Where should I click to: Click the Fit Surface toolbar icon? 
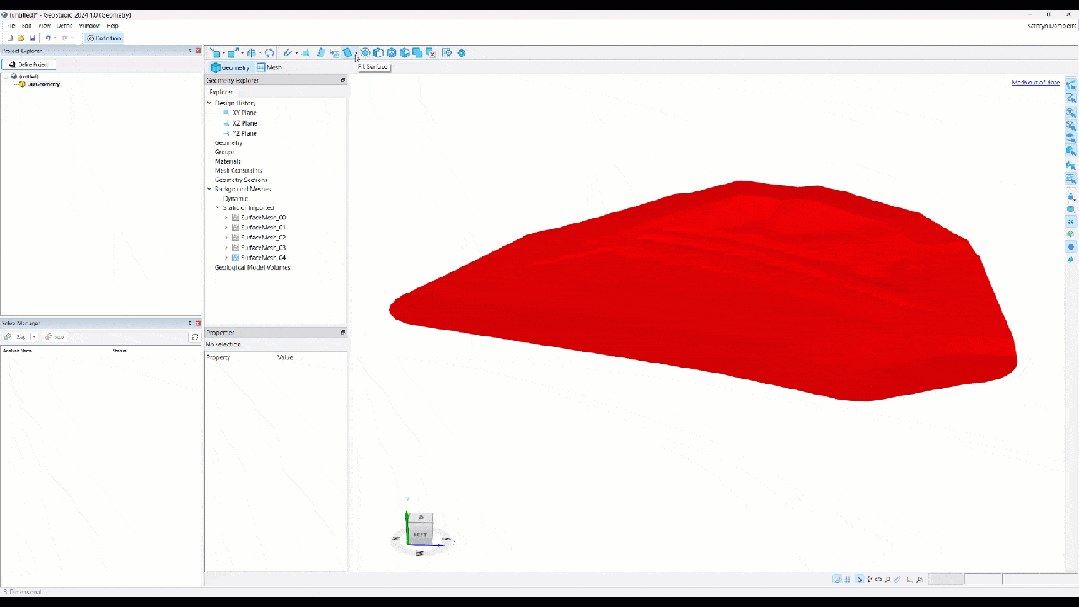pyautogui.click(x=348, y=52)
